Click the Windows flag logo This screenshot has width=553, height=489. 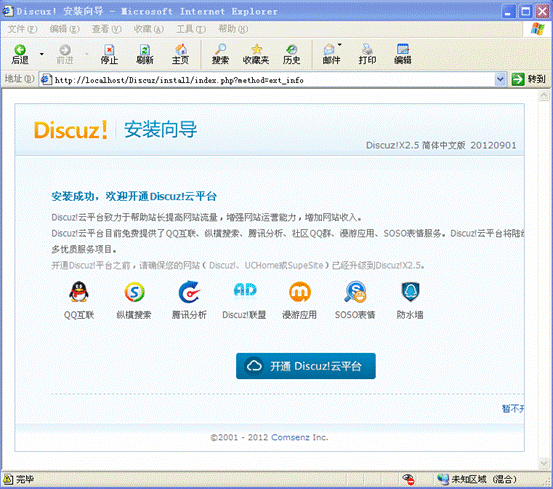tap(537, 29)
